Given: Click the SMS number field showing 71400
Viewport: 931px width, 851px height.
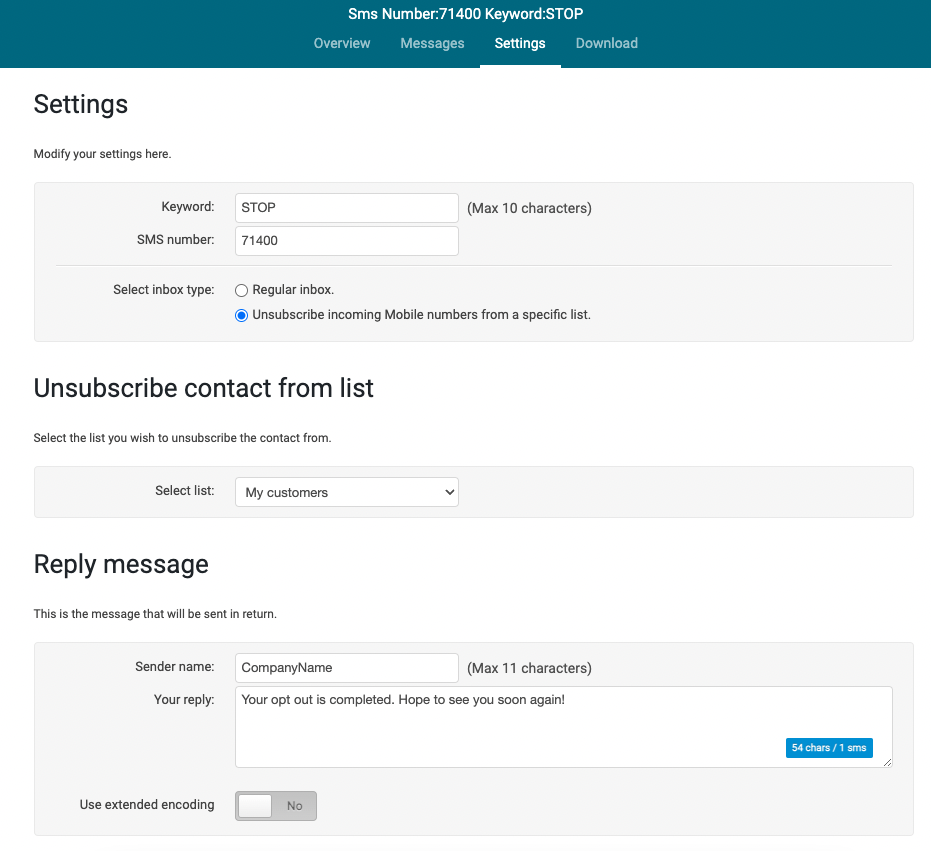Looking at the screenshot, I should 347,241.
